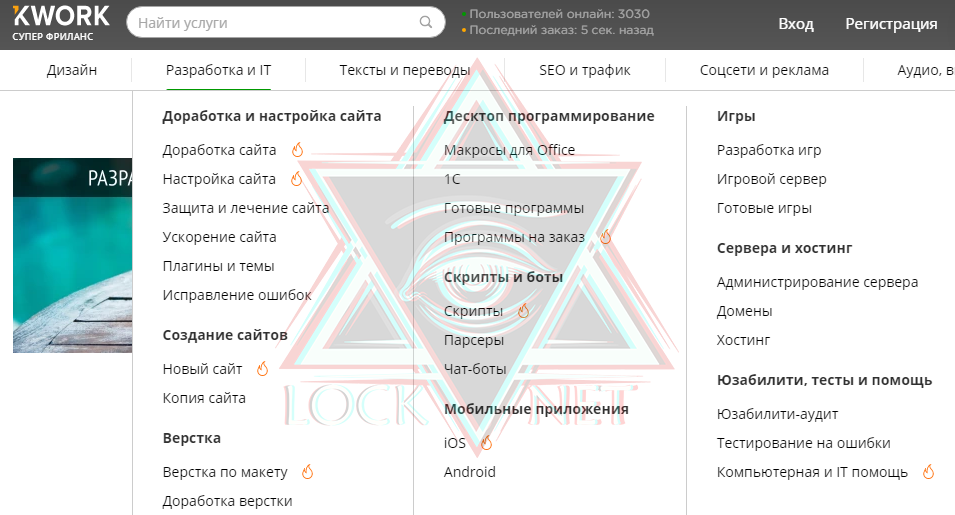Viewport: 955px width, 515px height.
Task: Open Готовые игры
Action: pyautogui.click(x=764, y=208)
